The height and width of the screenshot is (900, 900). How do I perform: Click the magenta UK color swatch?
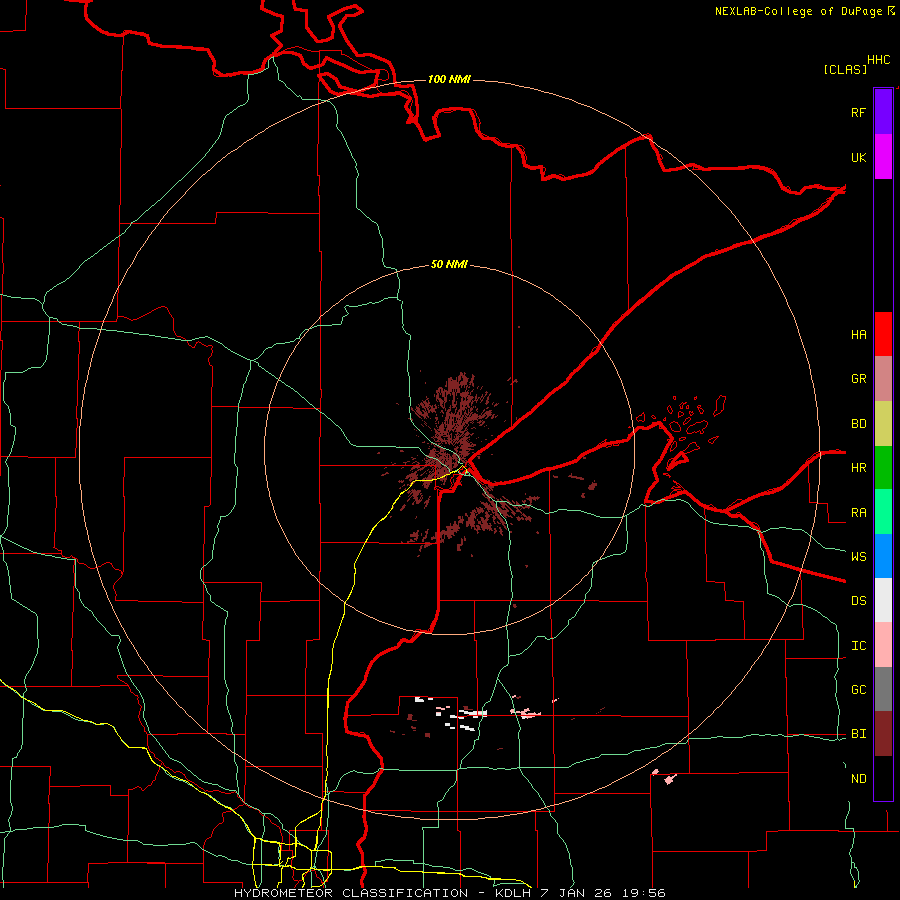coord(883,157)
